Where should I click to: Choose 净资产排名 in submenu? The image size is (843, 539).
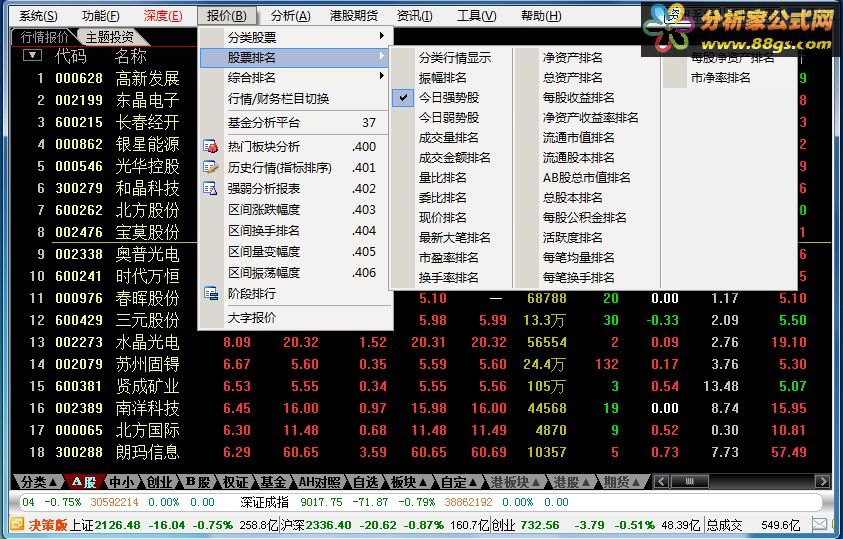pyautogui.click(x=573, y=58)
